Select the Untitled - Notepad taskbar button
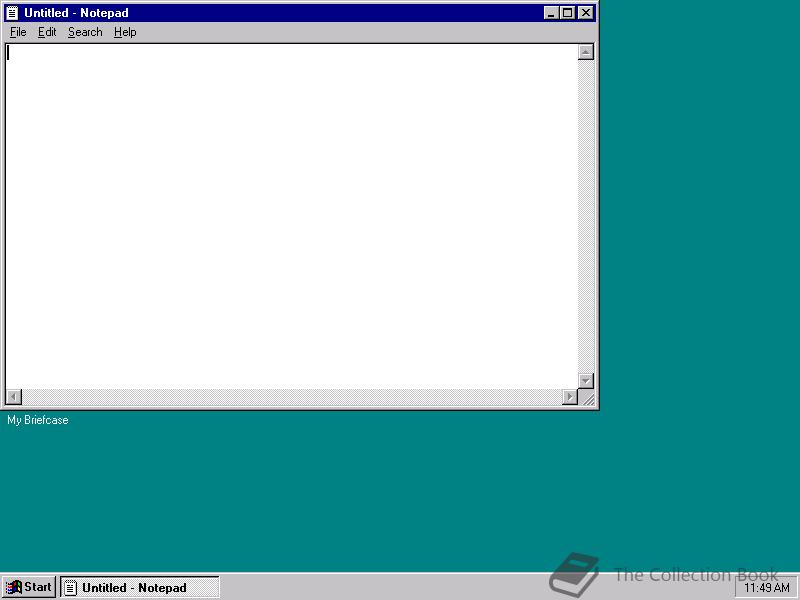Image resolution: width=800 pixels, height=600 pixels. tap(140, 587)
